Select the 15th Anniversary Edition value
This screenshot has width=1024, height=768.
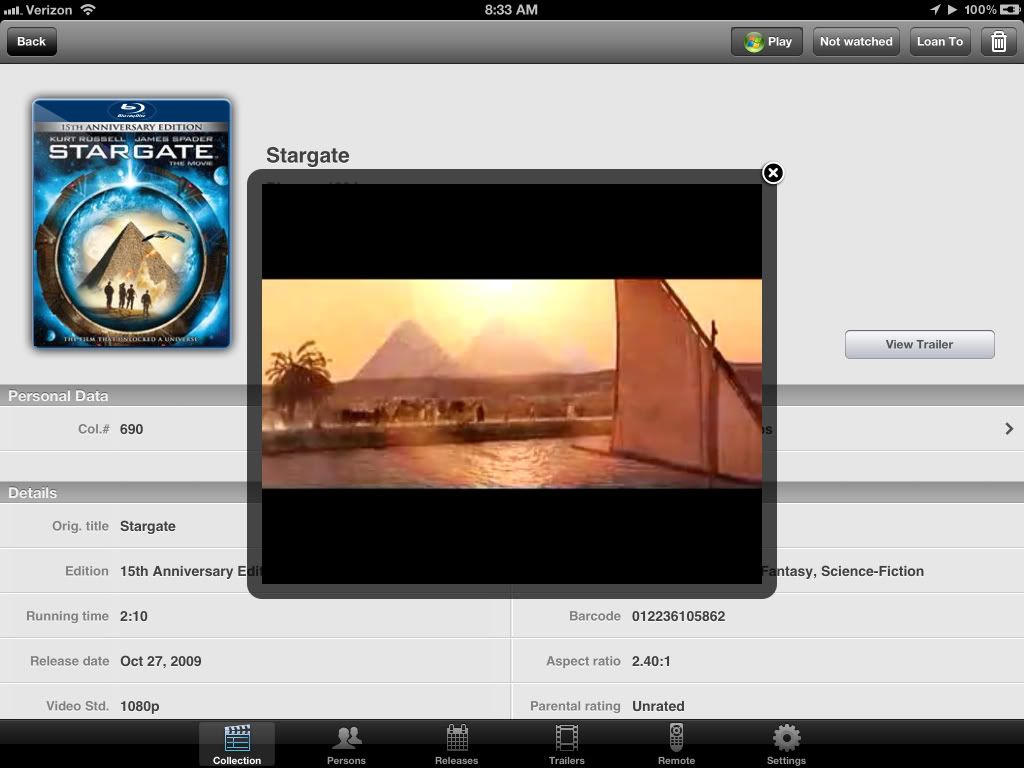click(x=191, y=571)
